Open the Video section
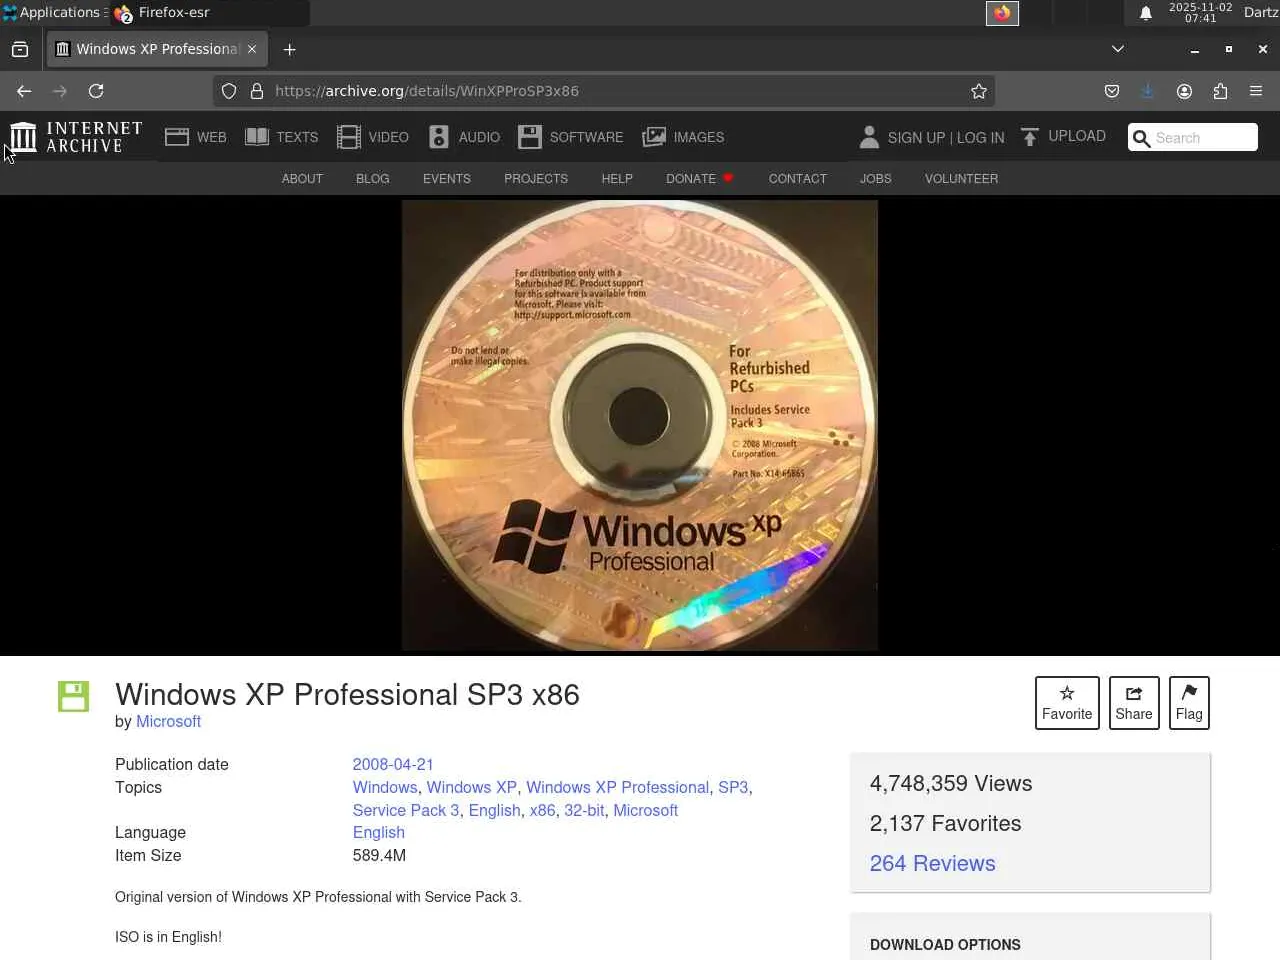1280x960 pixels. pos(373,137)
